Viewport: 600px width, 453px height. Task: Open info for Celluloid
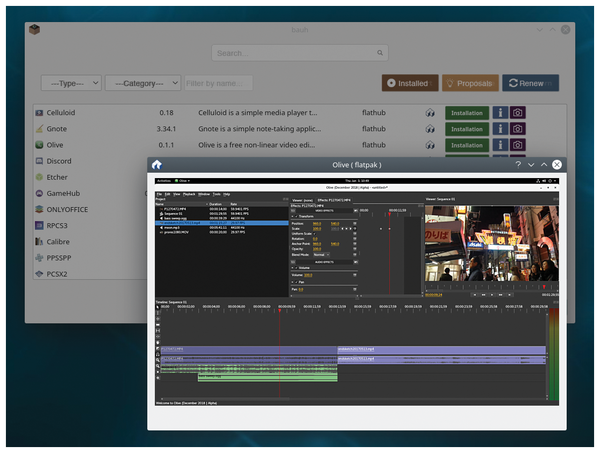500,112
